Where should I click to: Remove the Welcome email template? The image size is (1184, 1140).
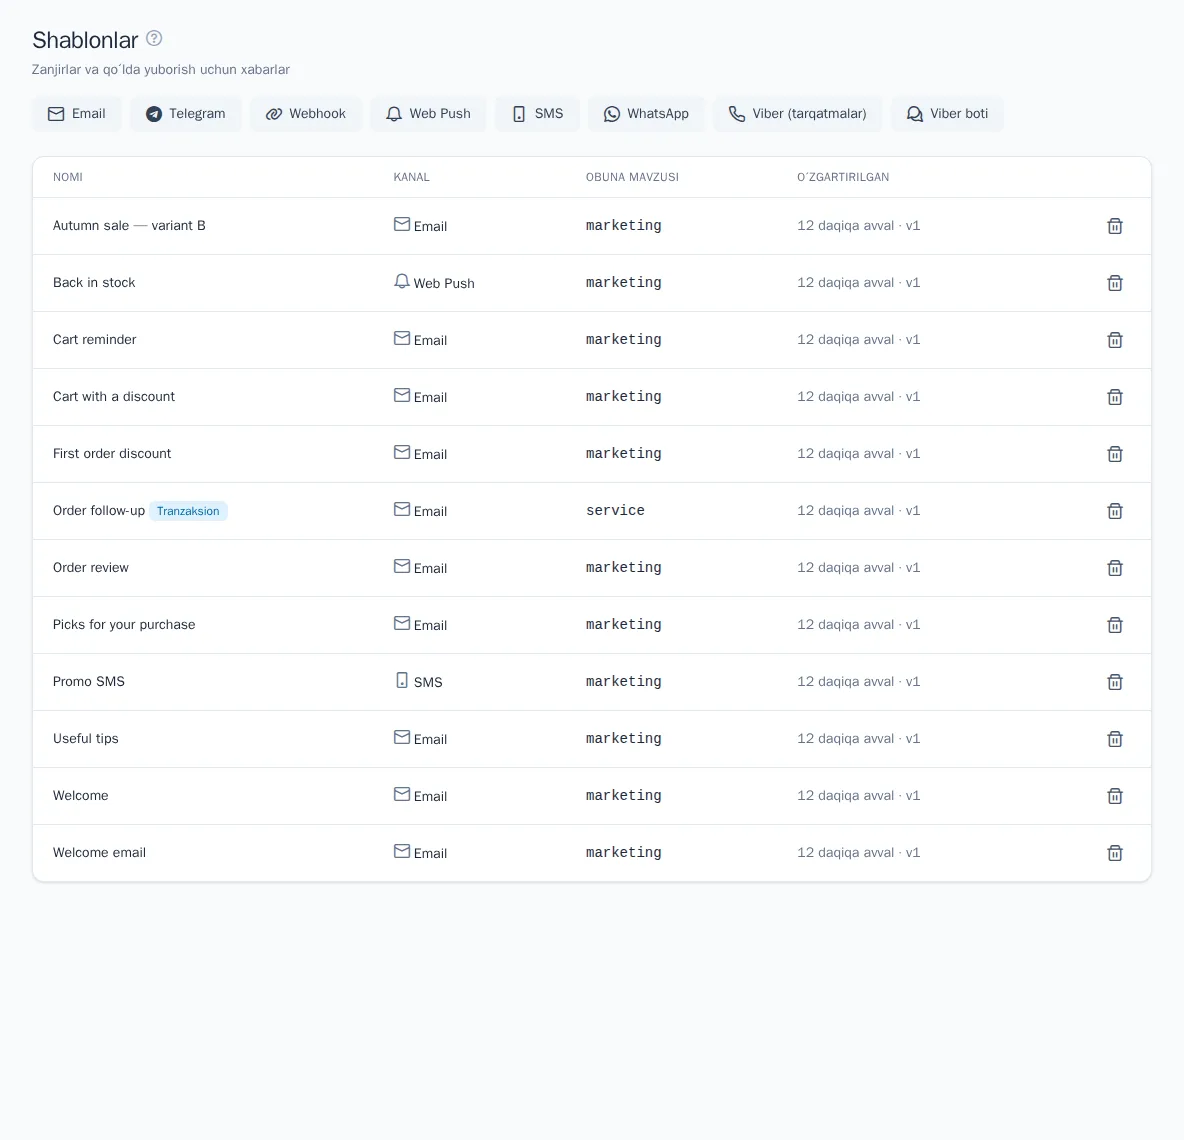pyautogui.click(x=1115, y=853)
